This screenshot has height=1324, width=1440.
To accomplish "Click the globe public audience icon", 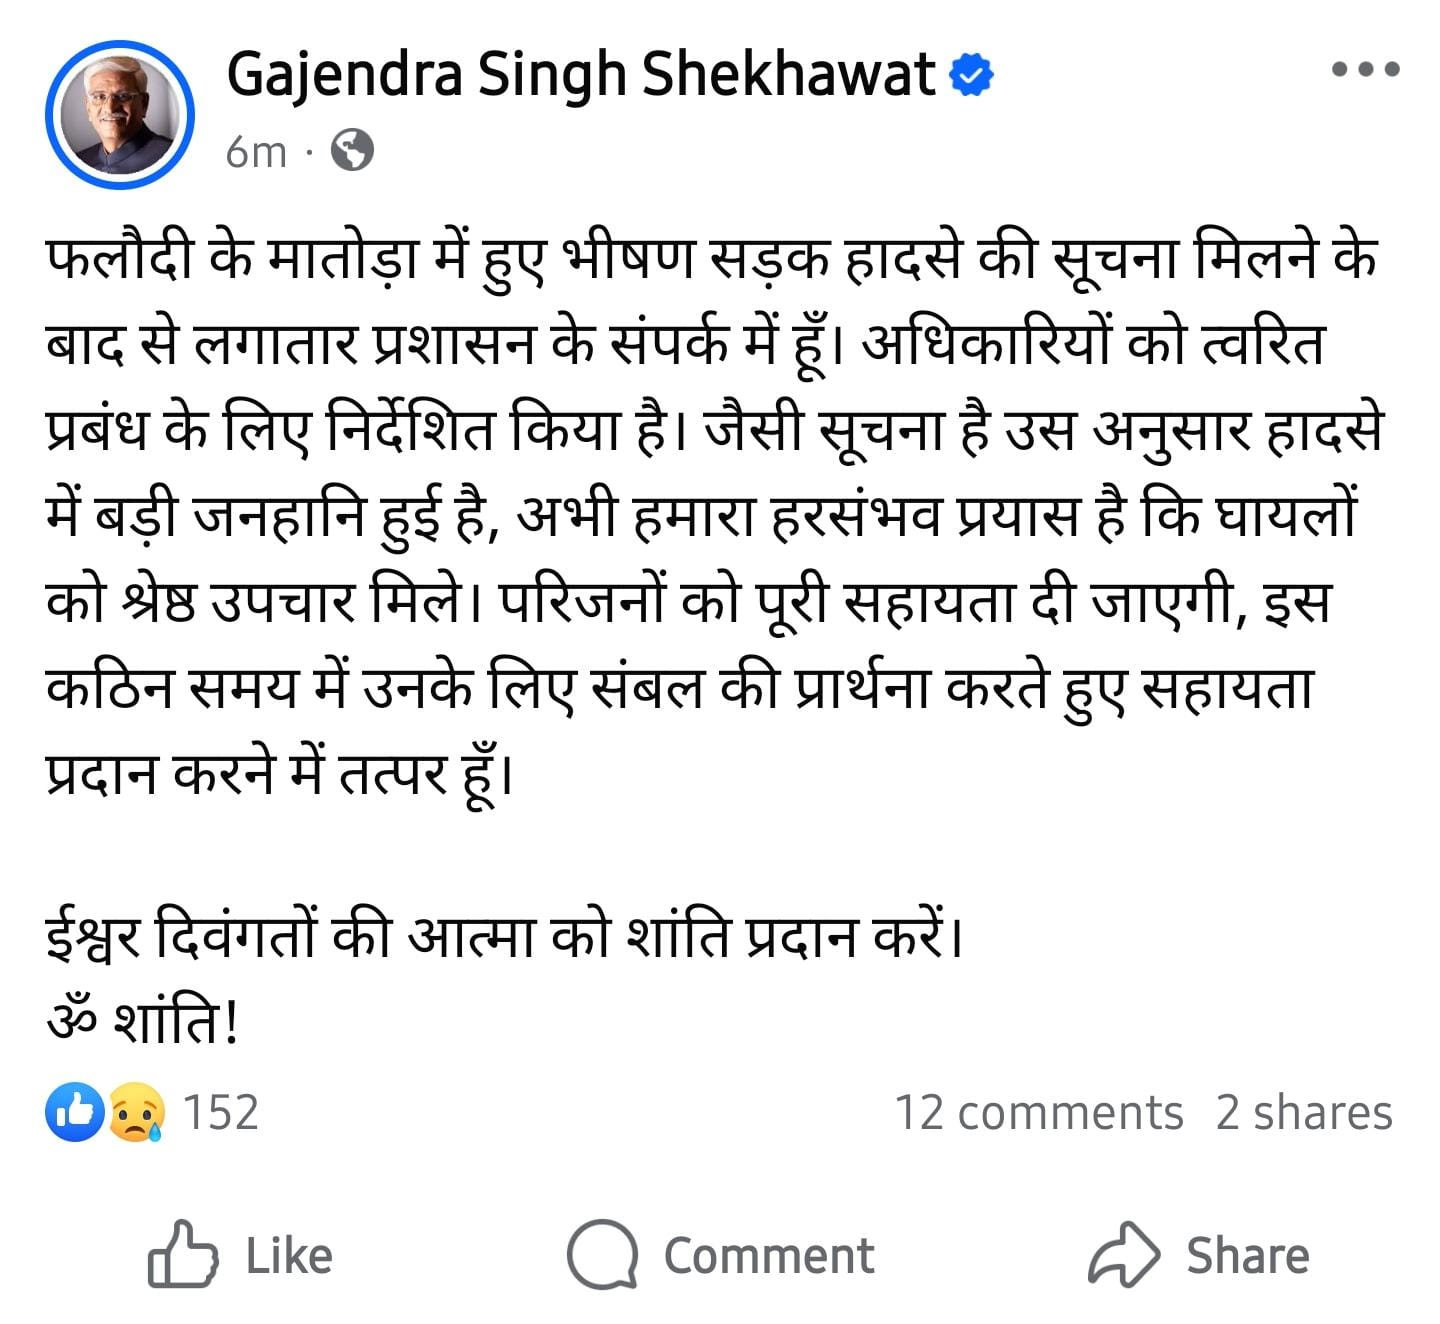I will (x=352, y=151).
